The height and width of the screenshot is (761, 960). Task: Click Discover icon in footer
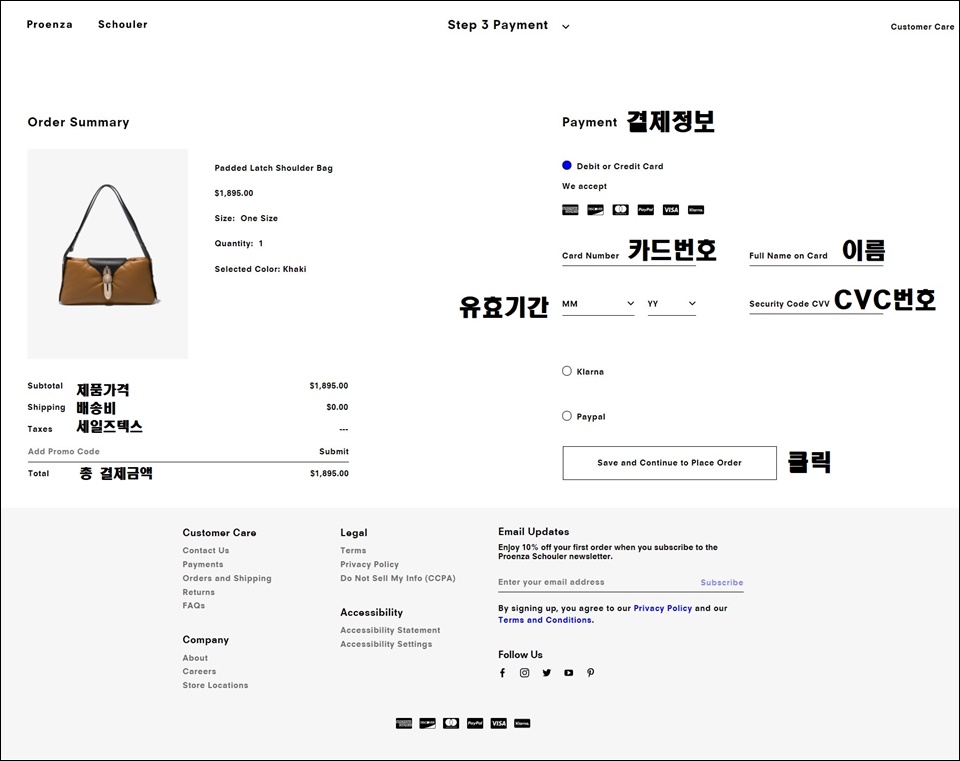427,724
